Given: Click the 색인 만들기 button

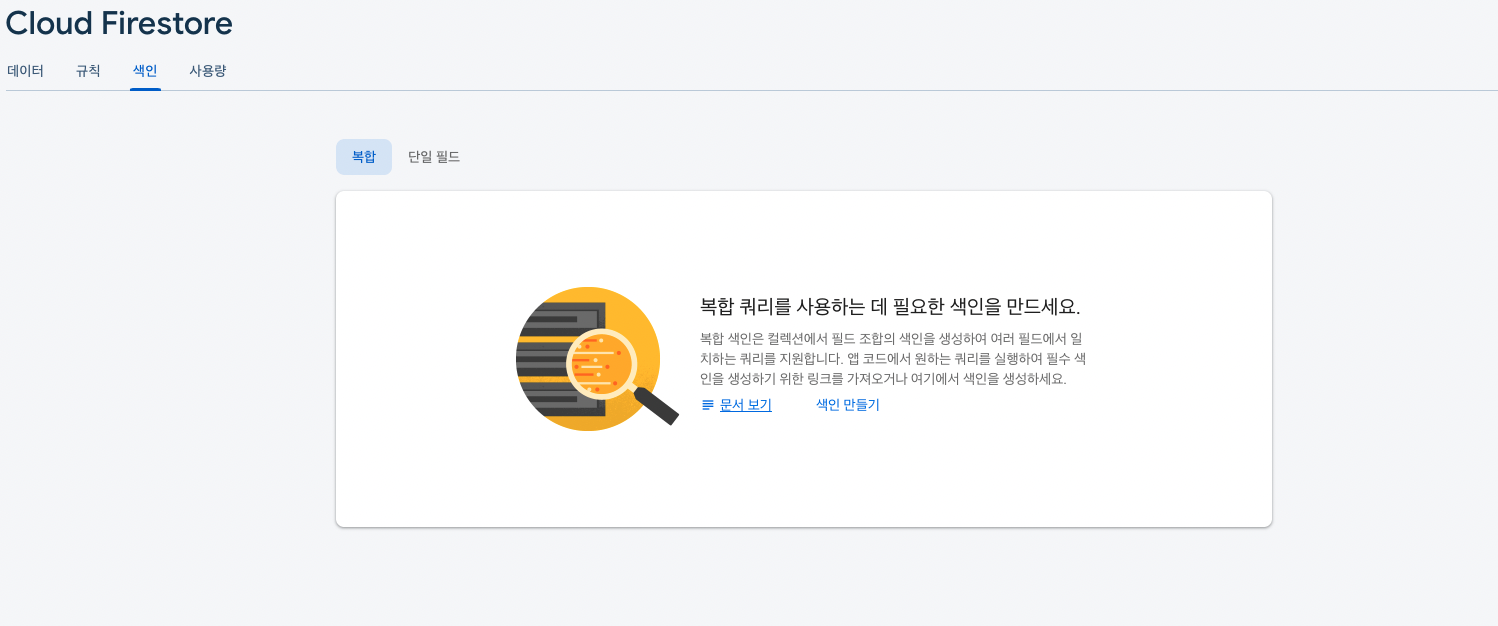Looking at the screenshot, I should (848, 405).
